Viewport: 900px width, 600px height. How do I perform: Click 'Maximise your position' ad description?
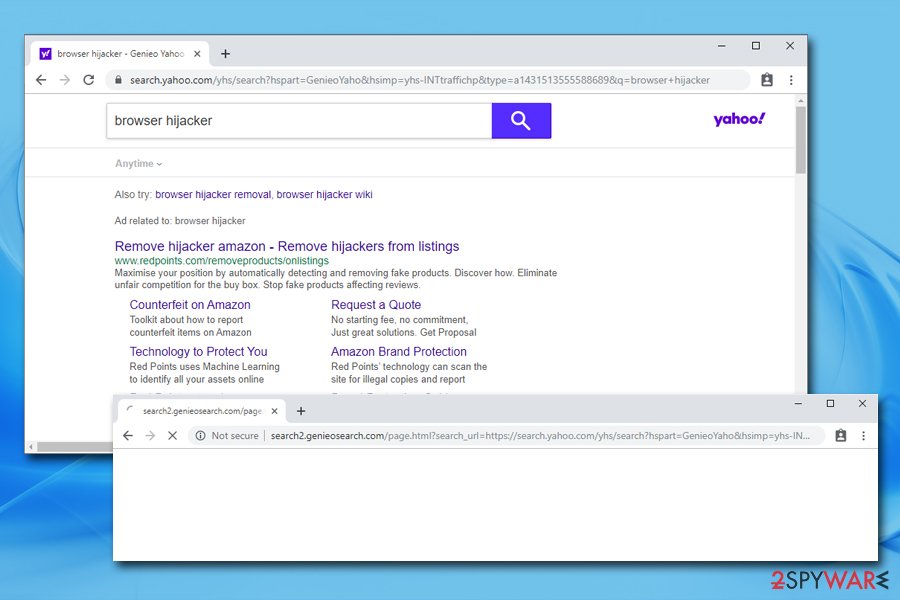pyautogui.click(x=335, y=279)
